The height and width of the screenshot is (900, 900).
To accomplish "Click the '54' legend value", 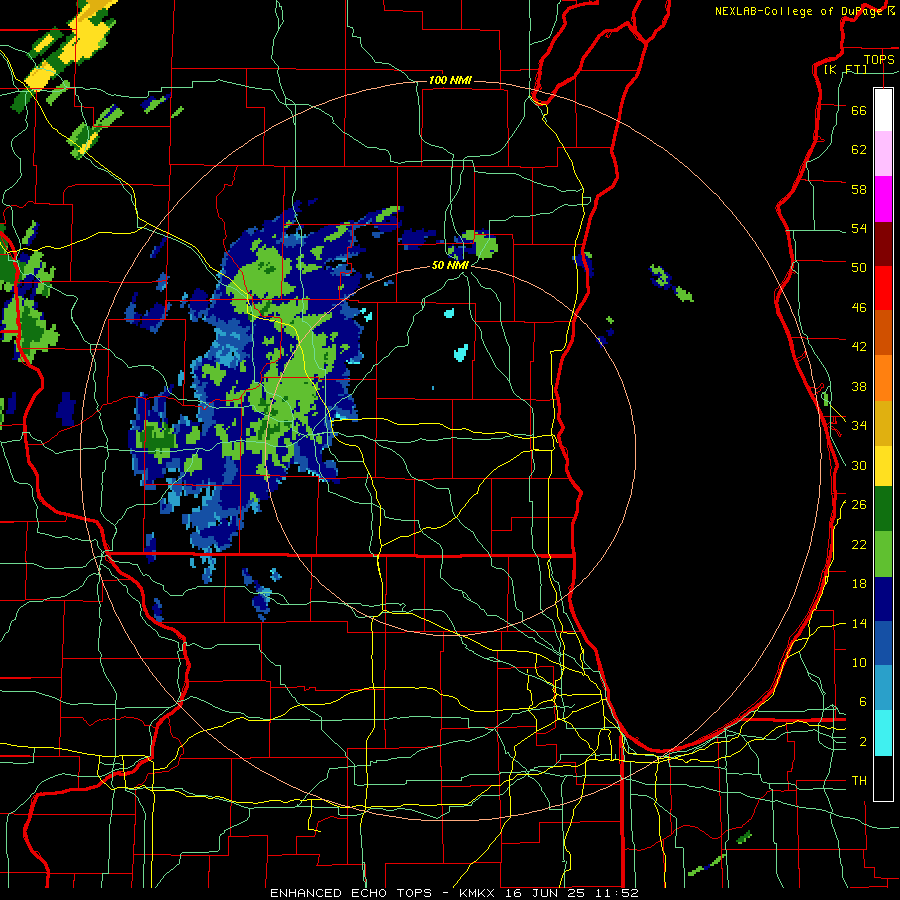I will [x=859, y=228].
